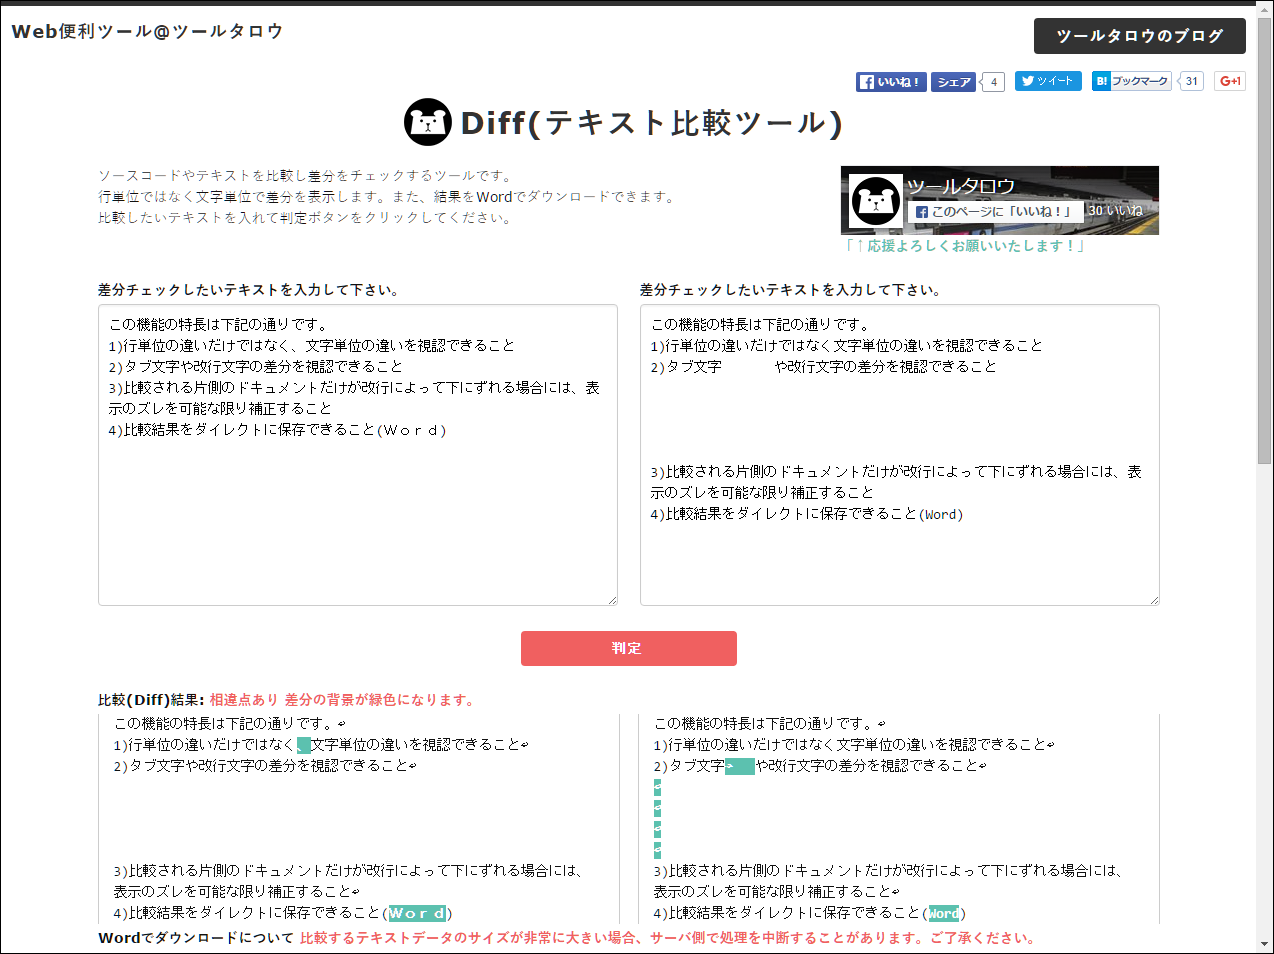Click the bear avatar inside the ツールタロウ banner
The image size is (1274, 954).
[x=875, y=200]
